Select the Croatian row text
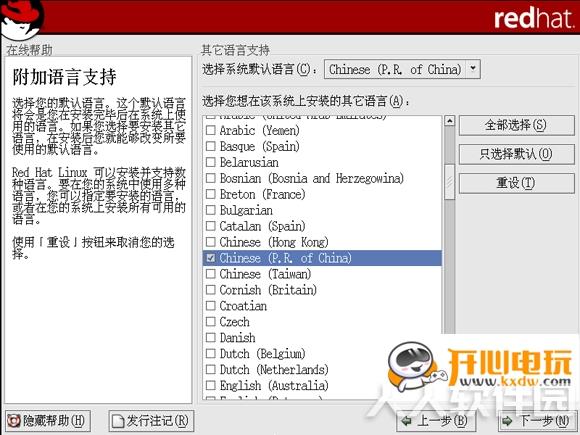 (x=243, y=306)
